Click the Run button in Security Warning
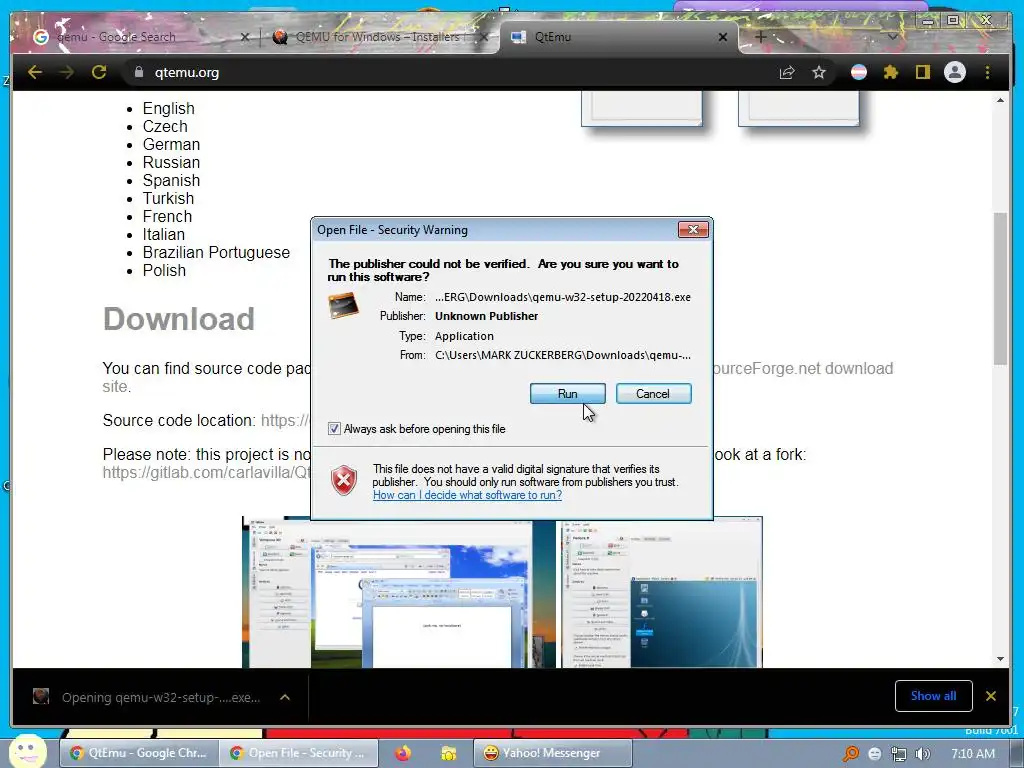 click(567, 394)
